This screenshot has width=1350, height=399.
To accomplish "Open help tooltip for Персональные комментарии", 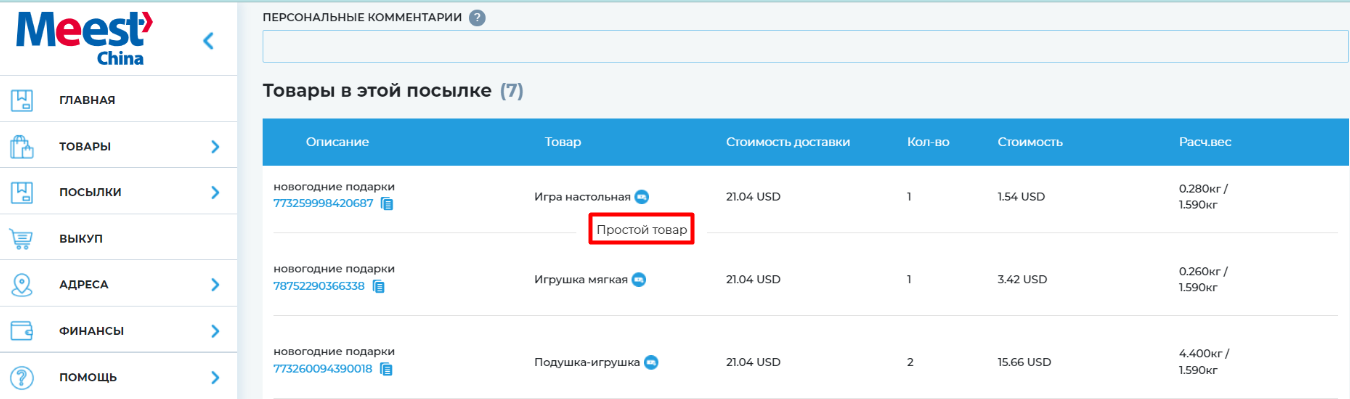I will pos(477,17).
